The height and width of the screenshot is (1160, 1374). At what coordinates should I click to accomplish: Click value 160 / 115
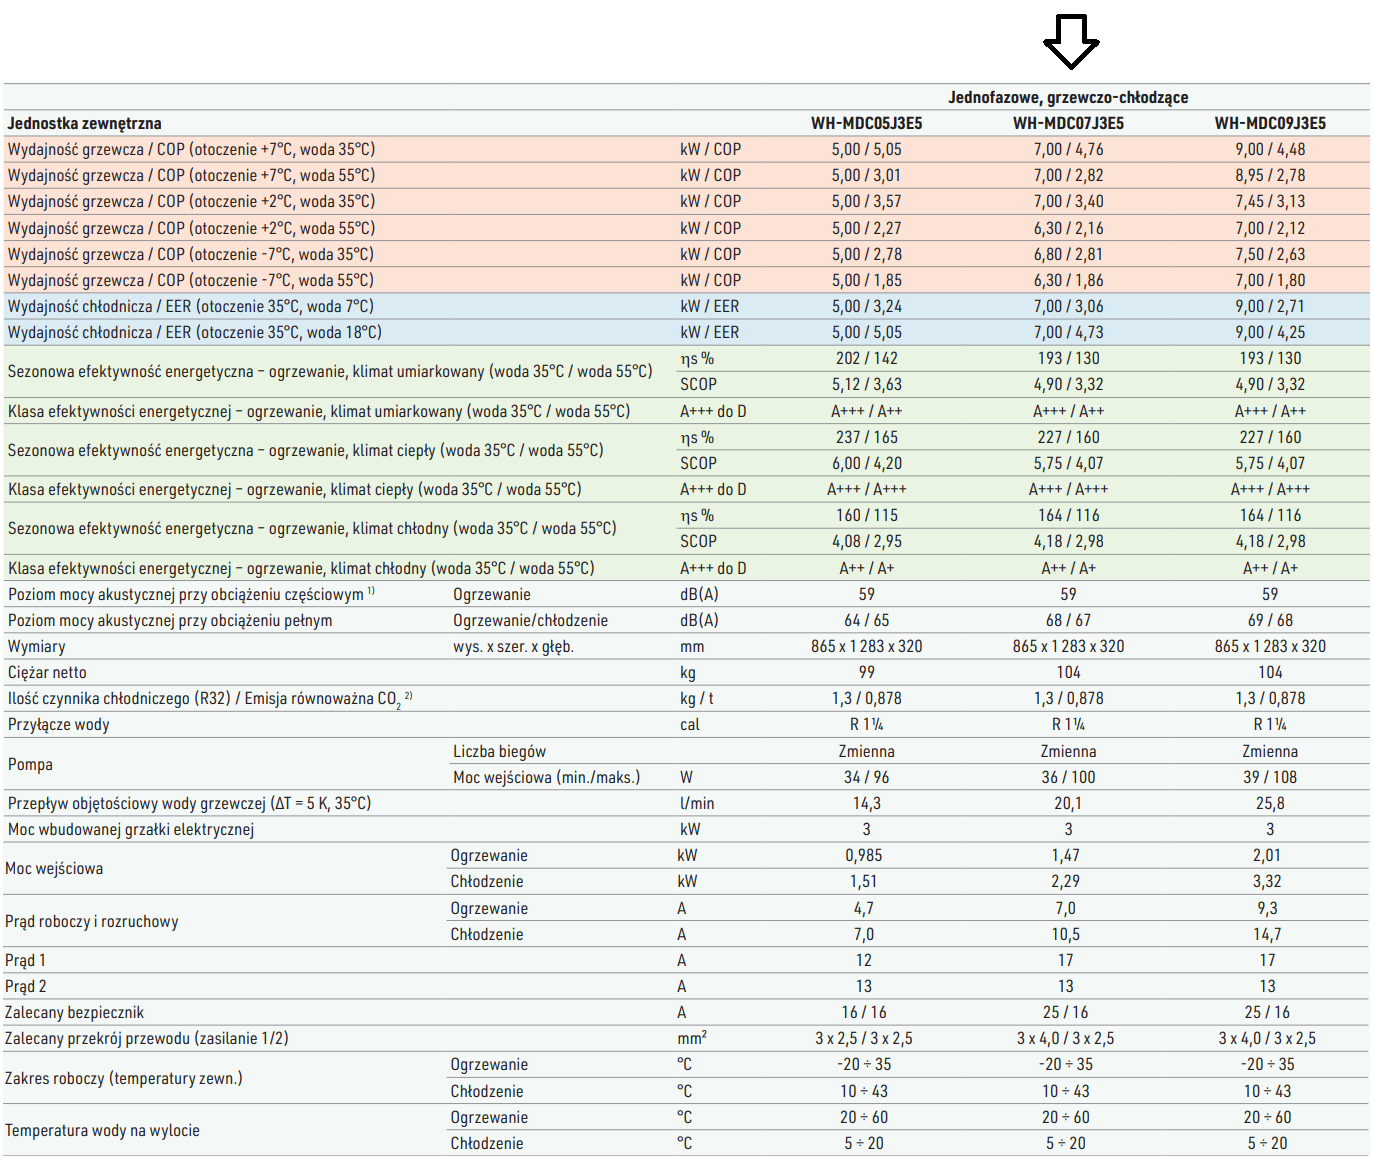(866, 515)
